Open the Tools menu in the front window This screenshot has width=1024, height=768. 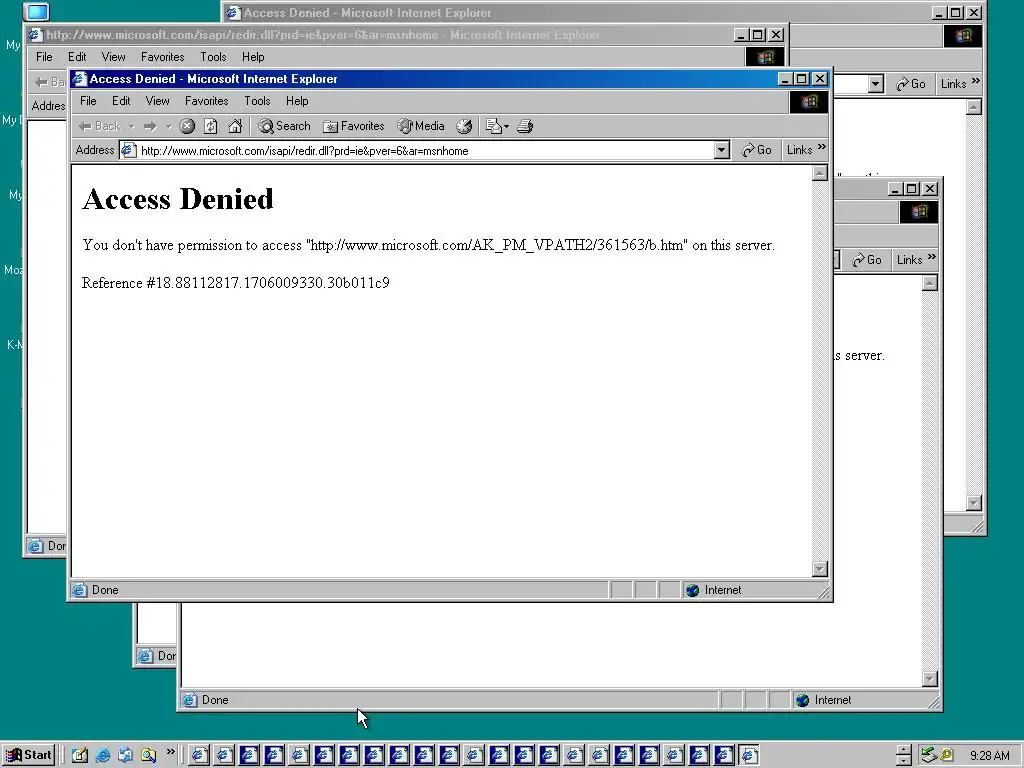(x=257, y=101)
